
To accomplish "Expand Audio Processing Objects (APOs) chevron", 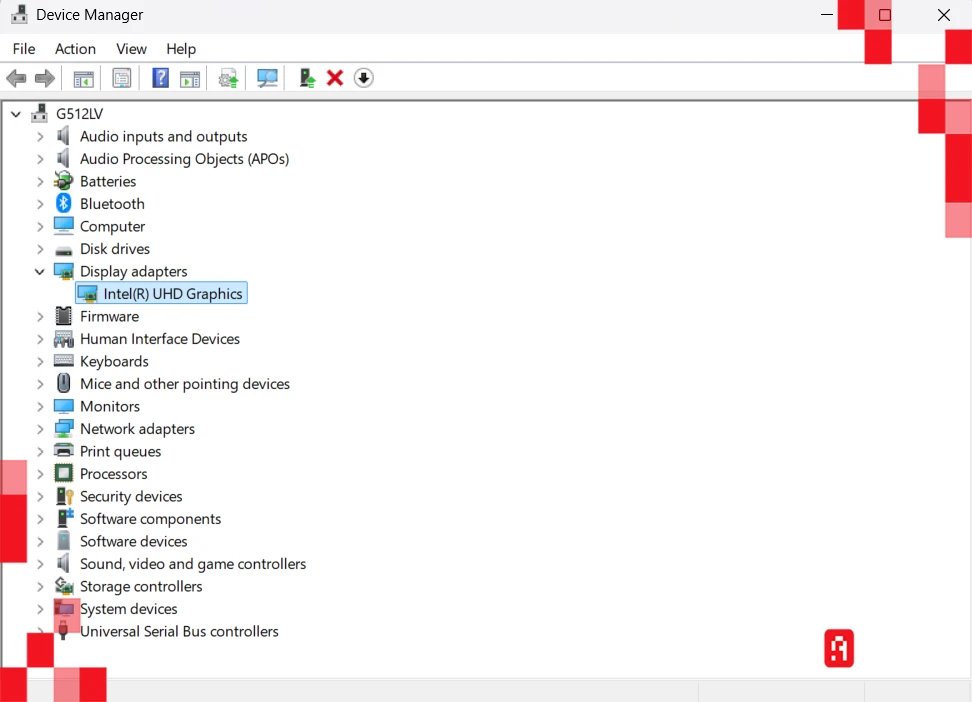I will click(40, 159).
